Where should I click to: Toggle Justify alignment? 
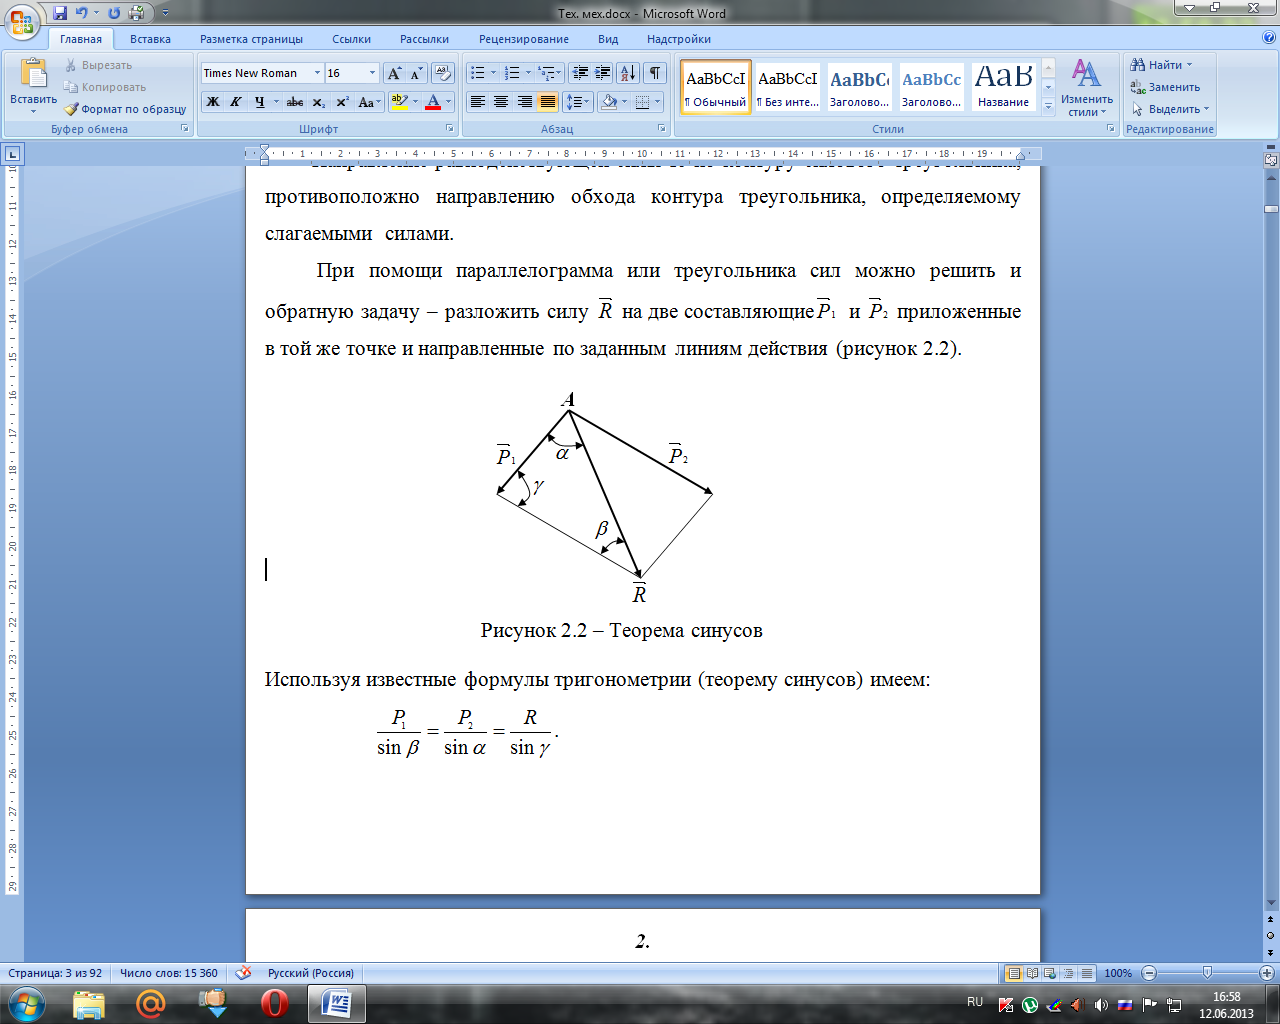pyautogui.click(x=547, y=102)
